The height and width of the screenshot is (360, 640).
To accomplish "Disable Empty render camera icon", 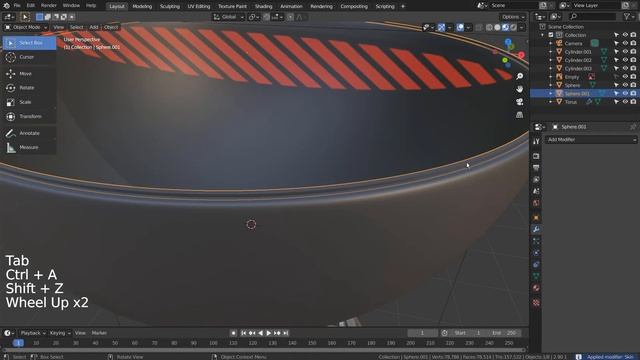I will click(633, 77).
